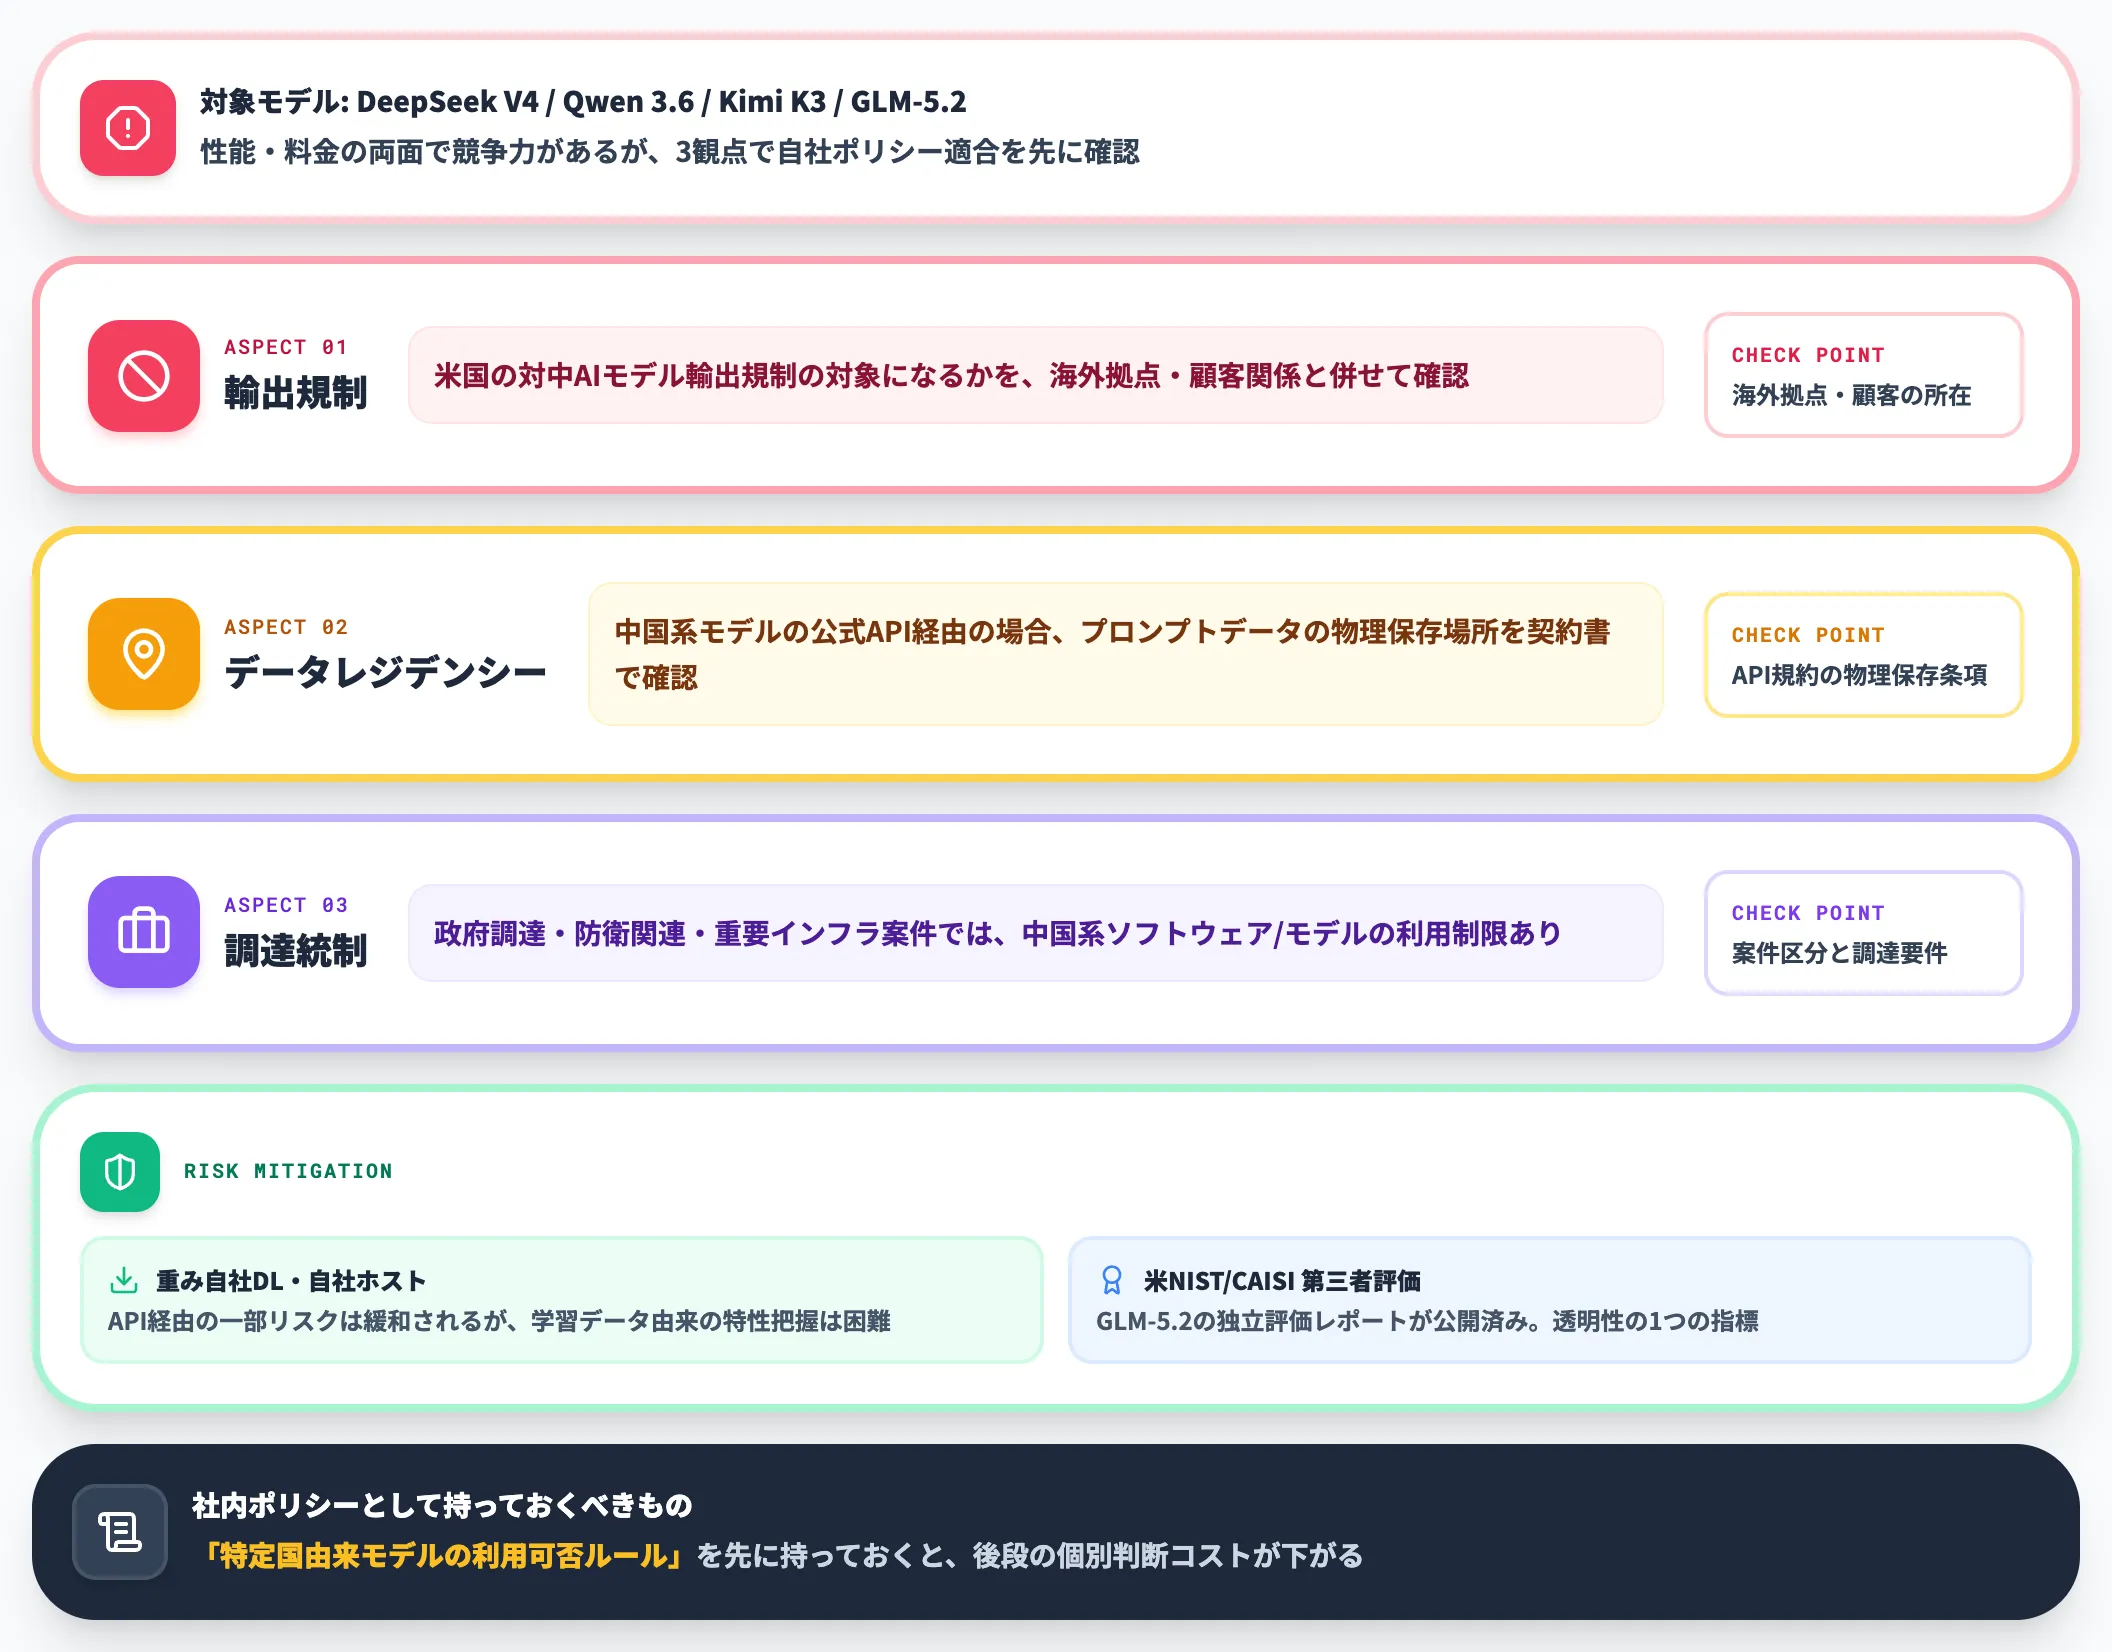Select the 輸出規制 heading
The image size is (2112, 1652).
[296, 393]
